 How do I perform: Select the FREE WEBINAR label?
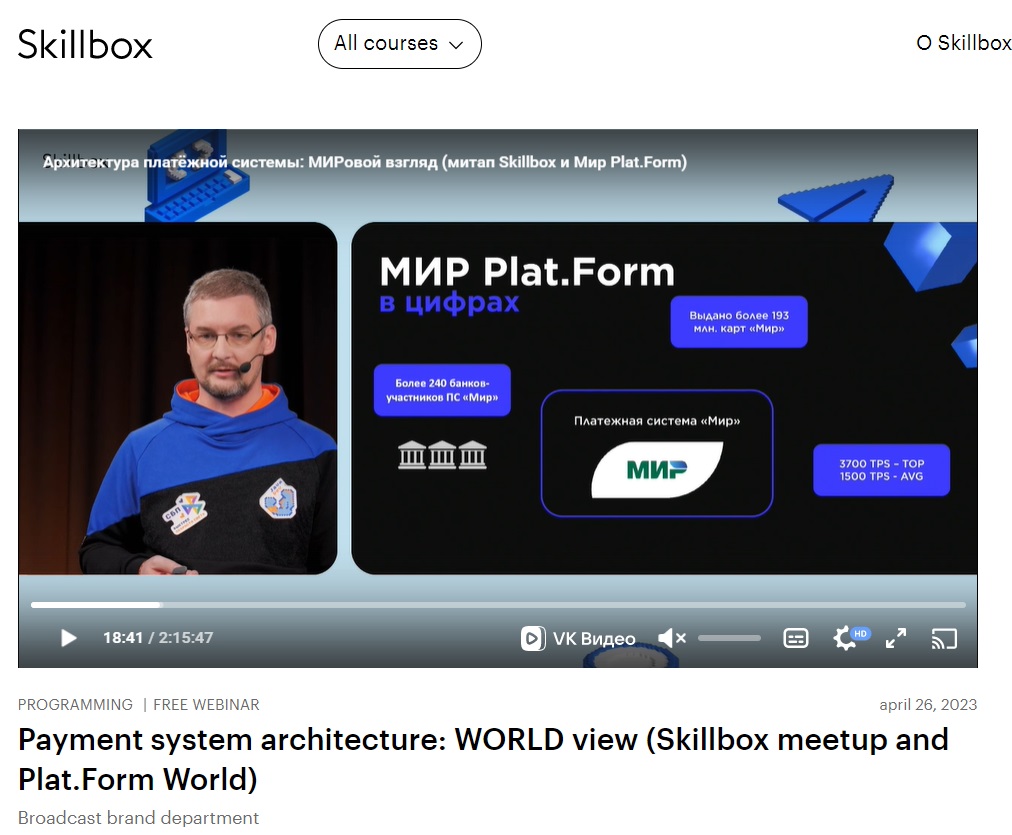click(x=207, y=705)
